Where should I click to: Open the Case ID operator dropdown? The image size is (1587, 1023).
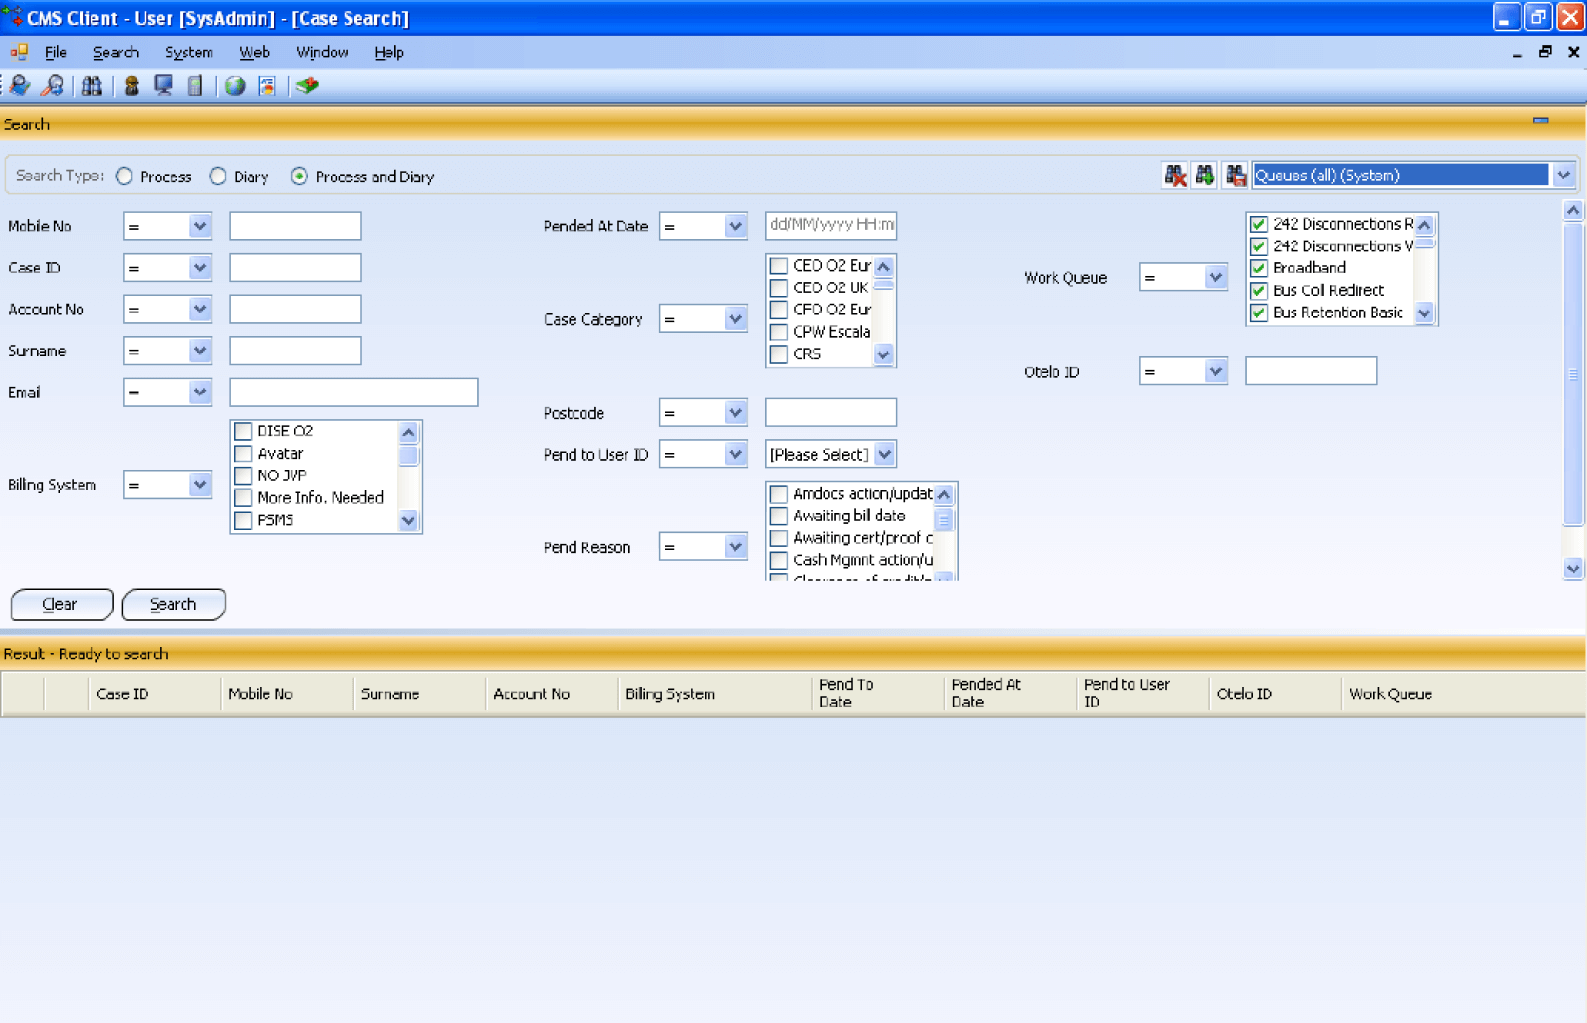(x=200, y=268)
